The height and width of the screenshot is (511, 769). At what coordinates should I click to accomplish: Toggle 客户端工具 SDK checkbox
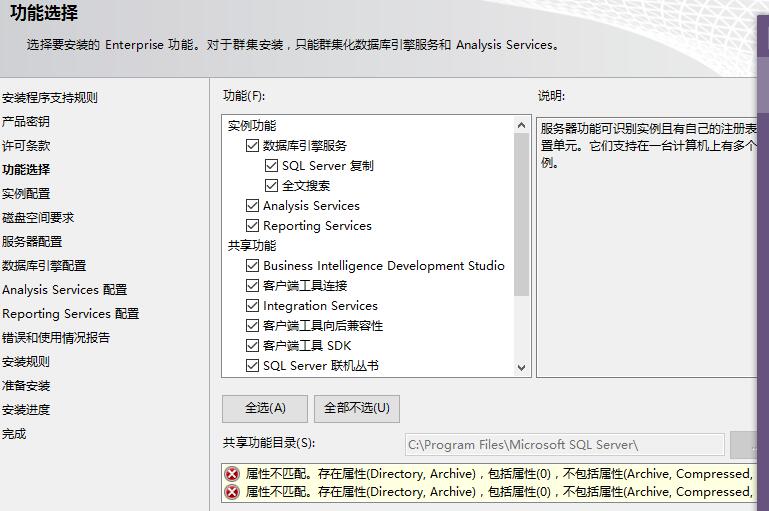(x=252, y=346)
